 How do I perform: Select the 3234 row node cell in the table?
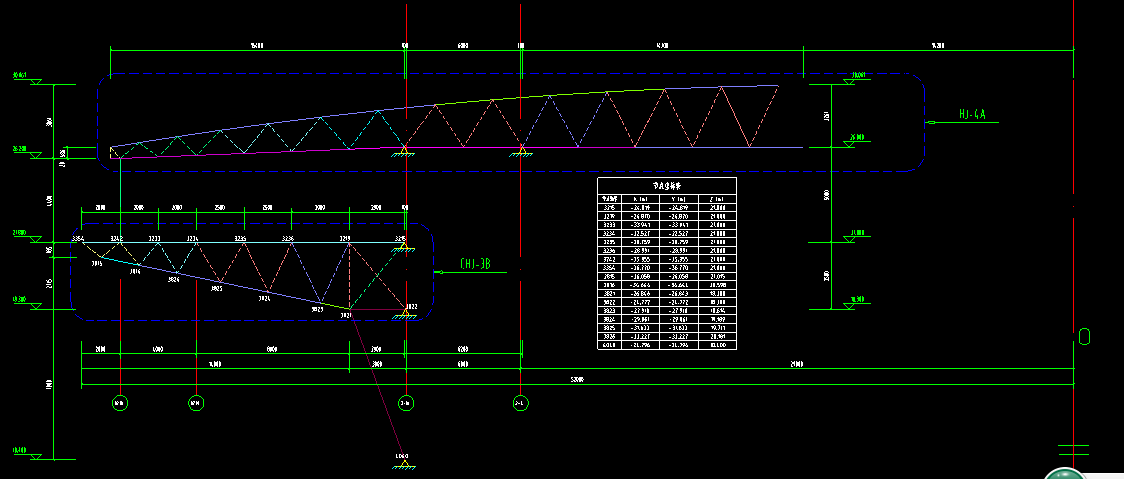click(x=610, y=234)
